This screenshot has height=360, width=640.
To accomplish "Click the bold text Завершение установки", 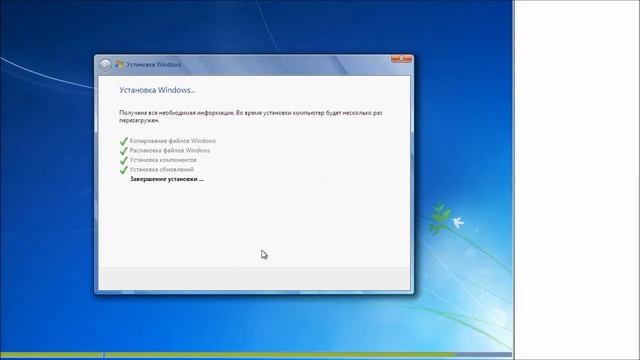I will 167,179.
